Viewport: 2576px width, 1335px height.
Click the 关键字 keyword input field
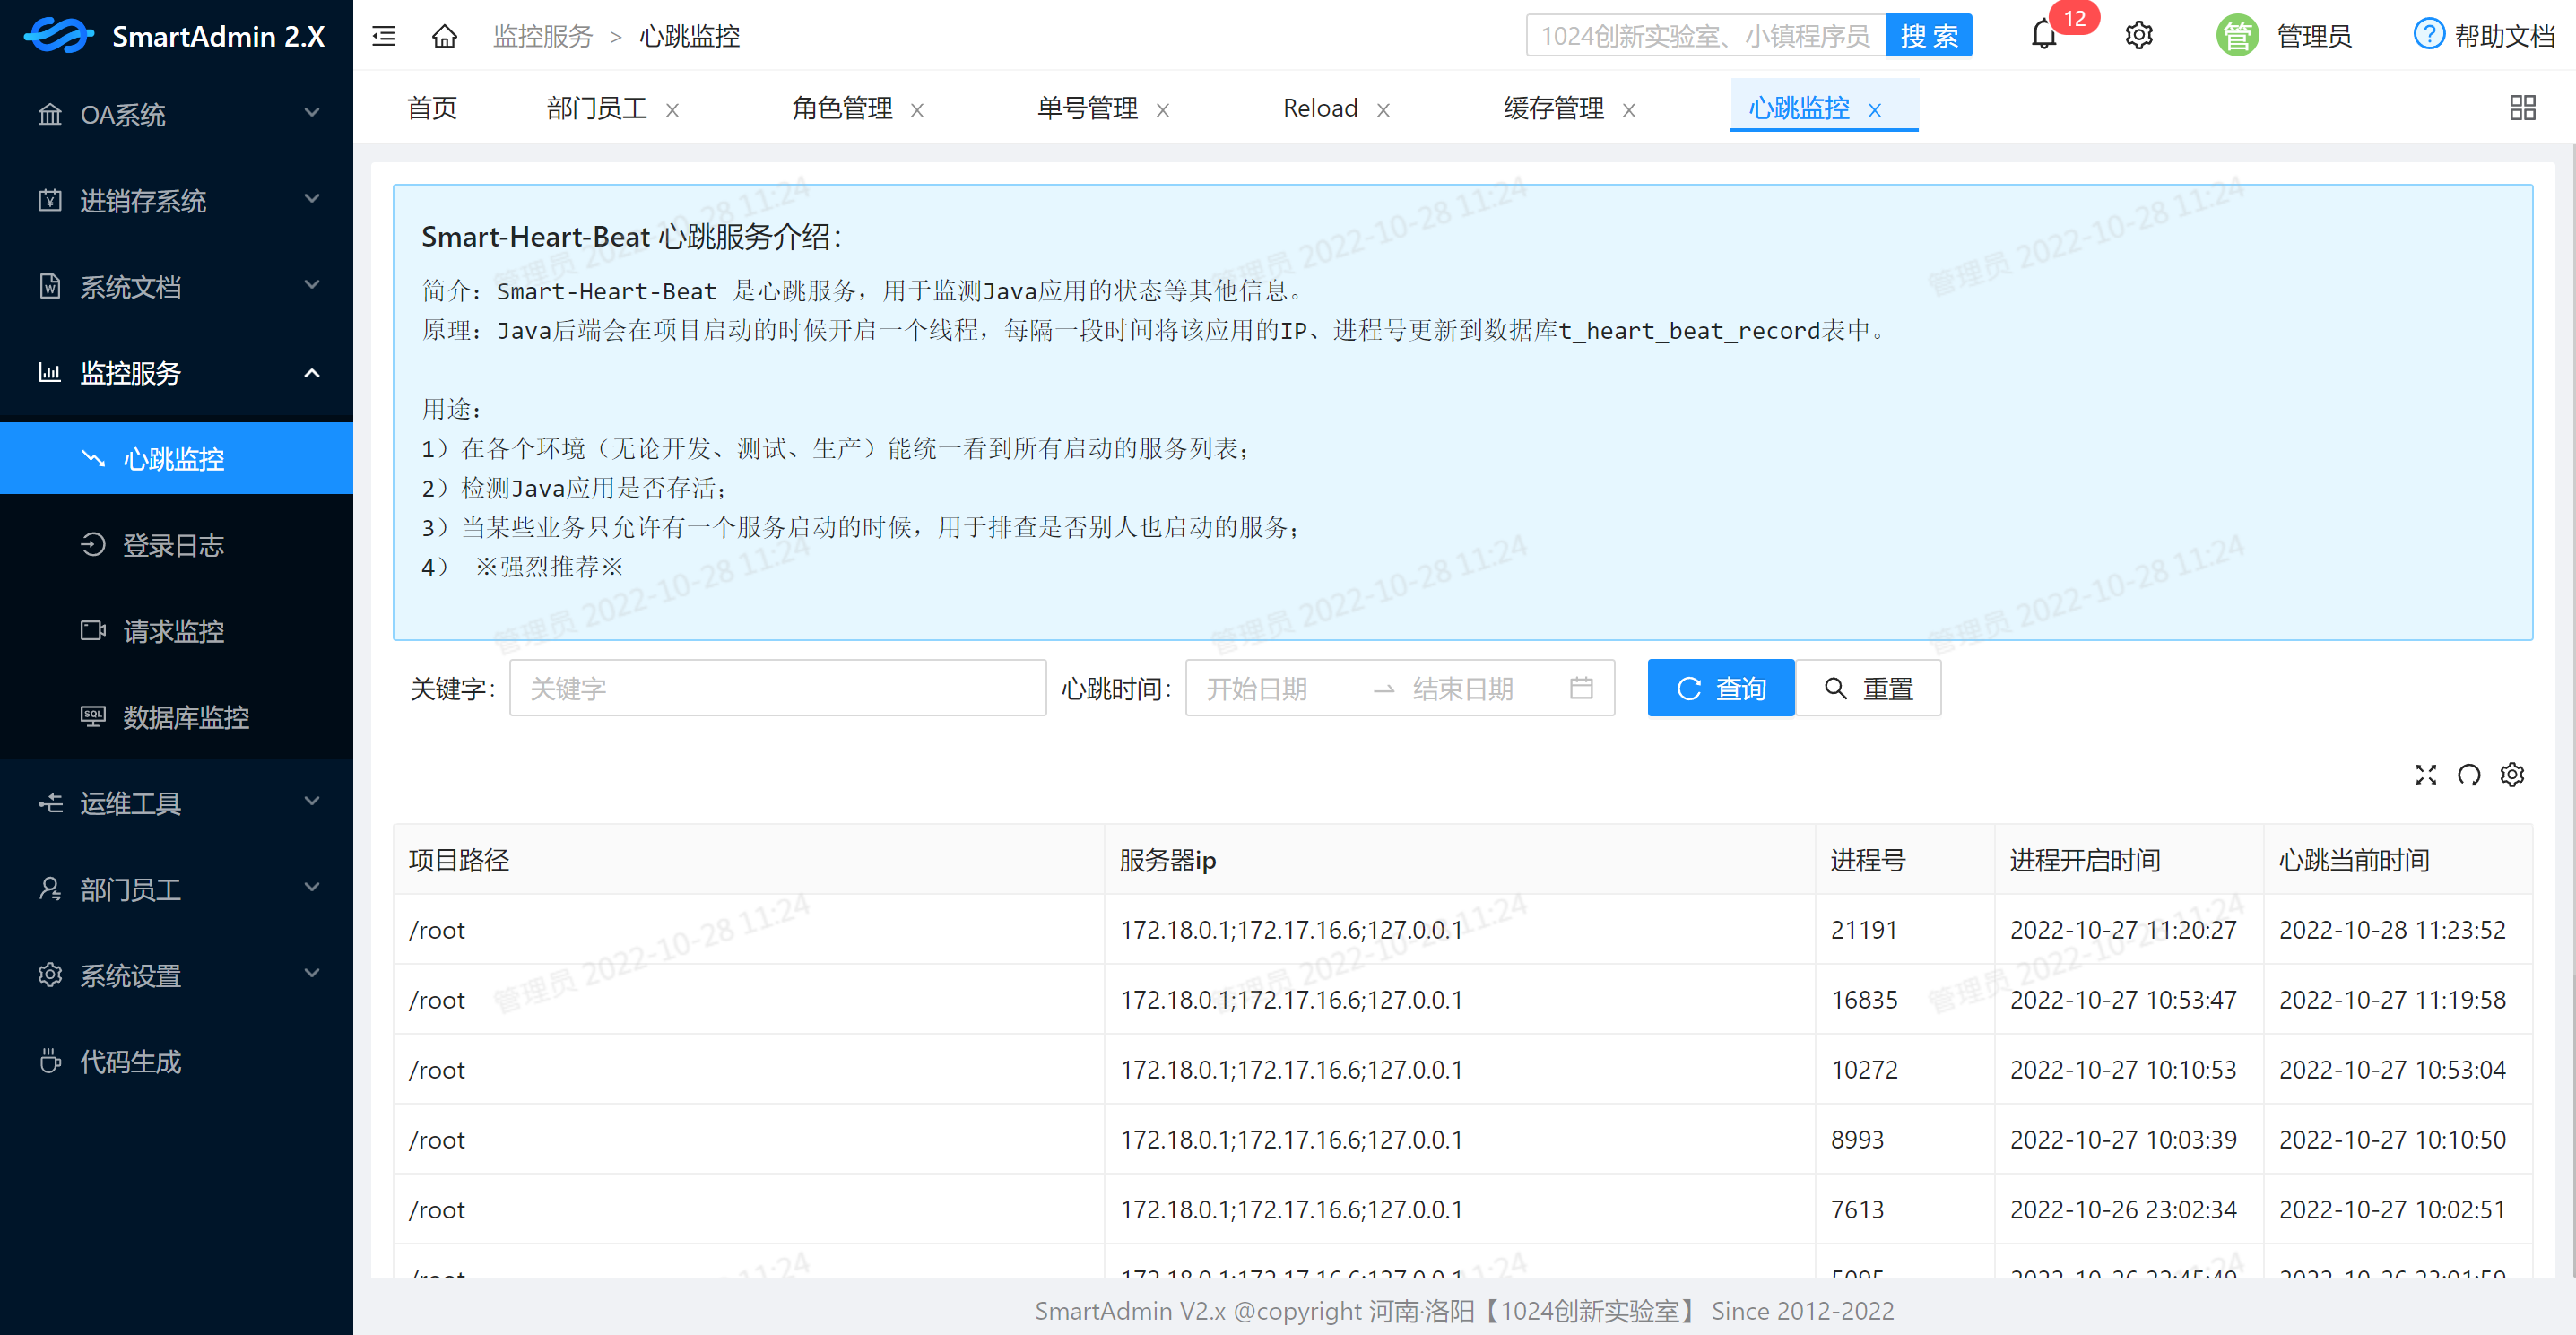coord(777,688)
